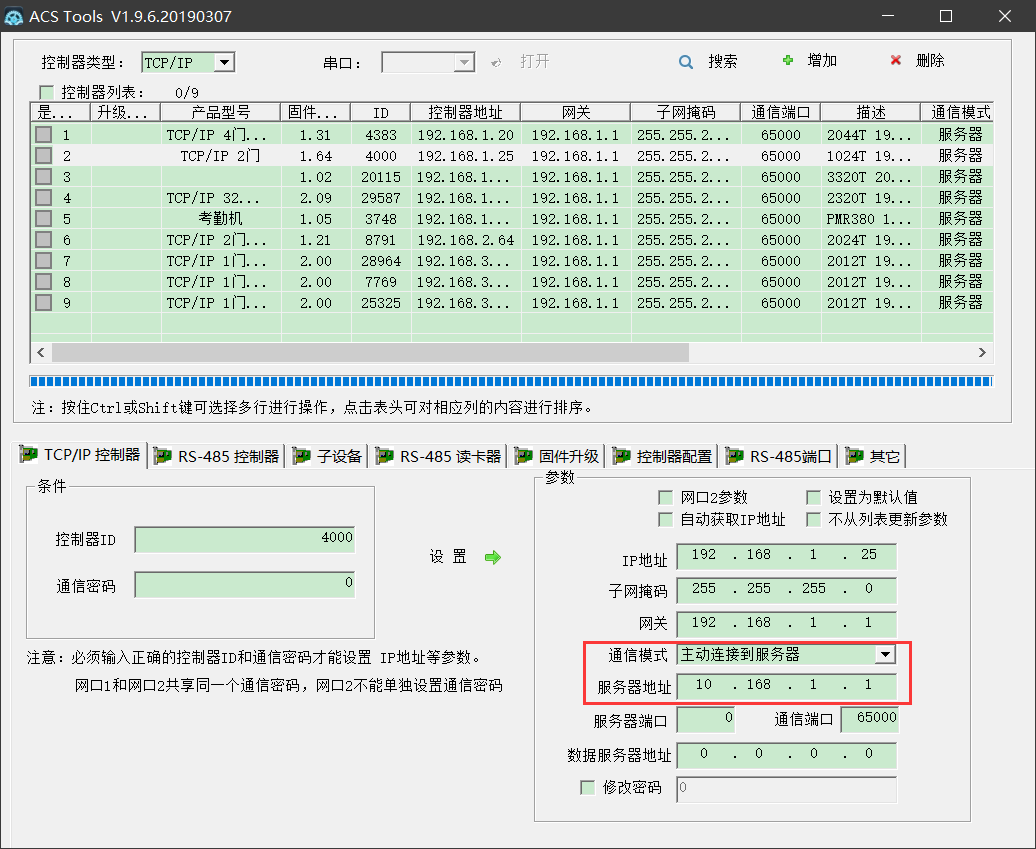Screen dimensions: 1036x849
Task: Expand the 通信模式 dropdown list
Action: pyautogui.click(x=884, y=655)
